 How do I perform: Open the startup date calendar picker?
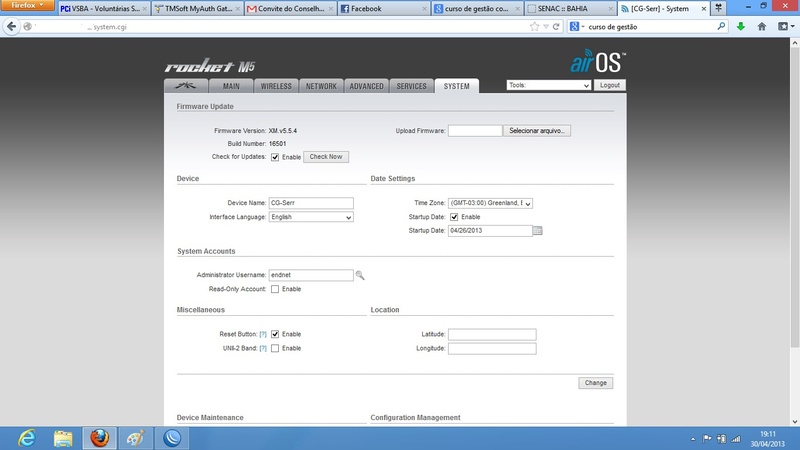point(537,231)
